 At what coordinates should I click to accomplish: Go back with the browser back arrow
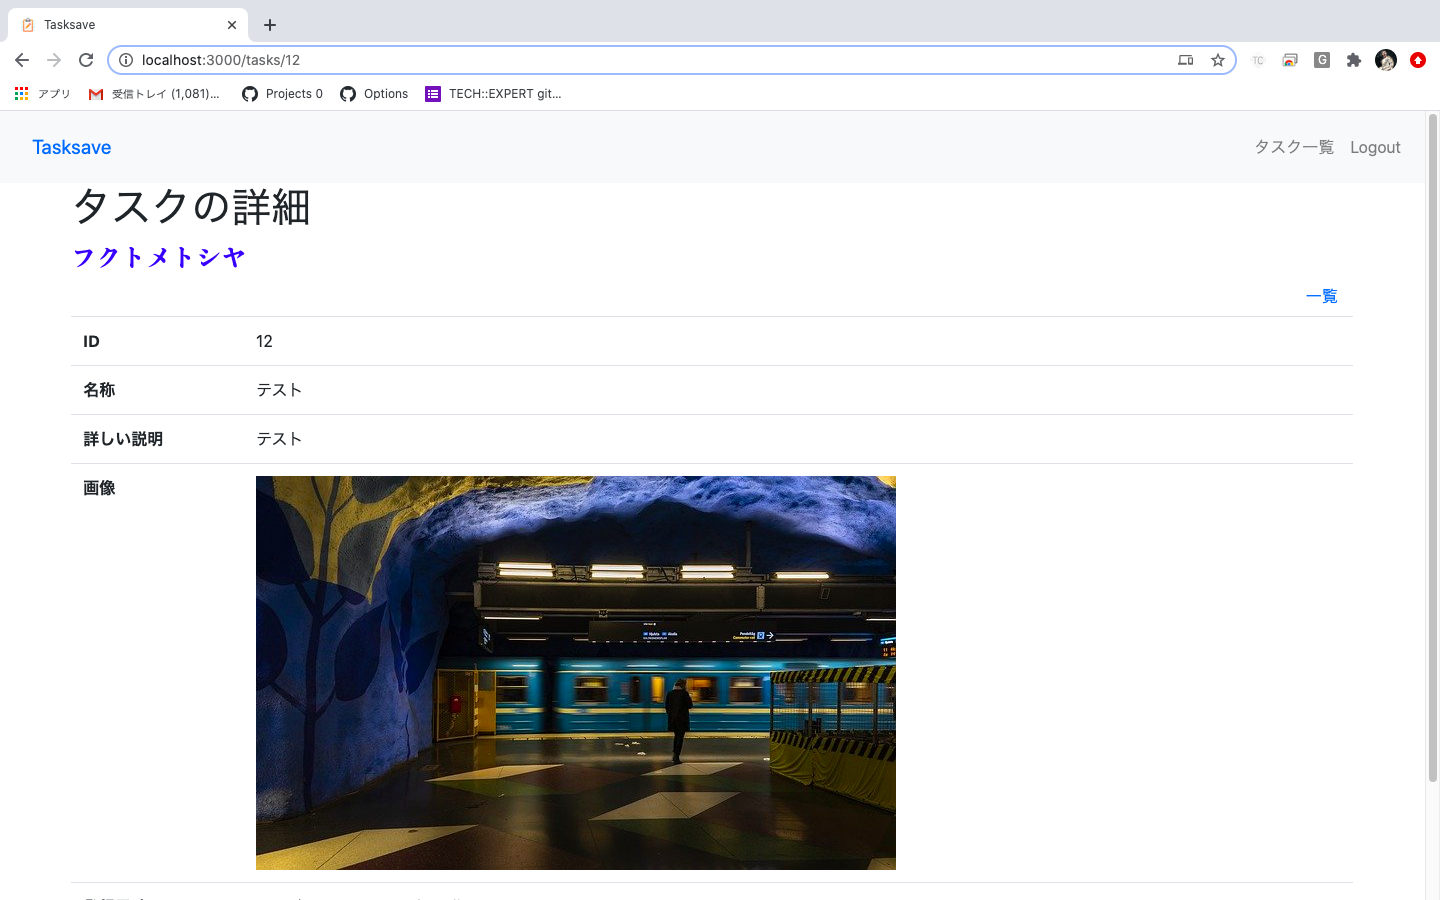[x=22, y=60]
